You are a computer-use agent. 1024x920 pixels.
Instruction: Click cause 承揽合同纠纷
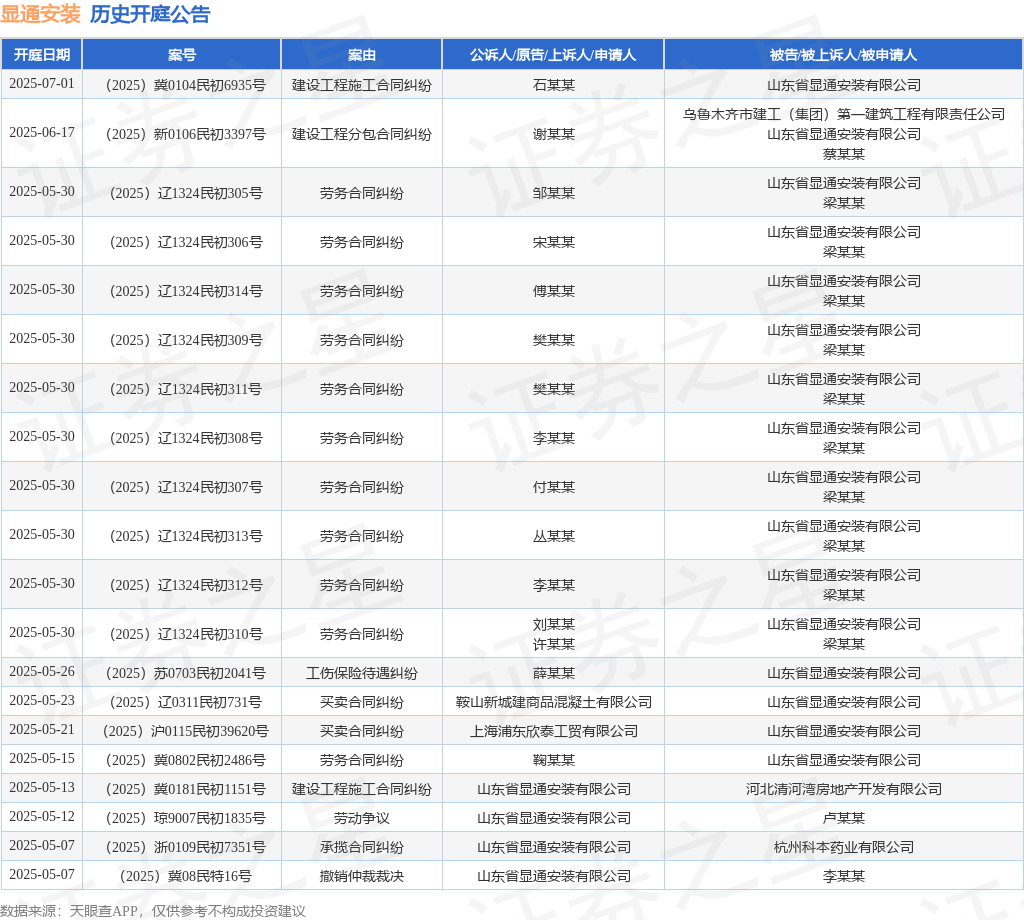(362, 848)
